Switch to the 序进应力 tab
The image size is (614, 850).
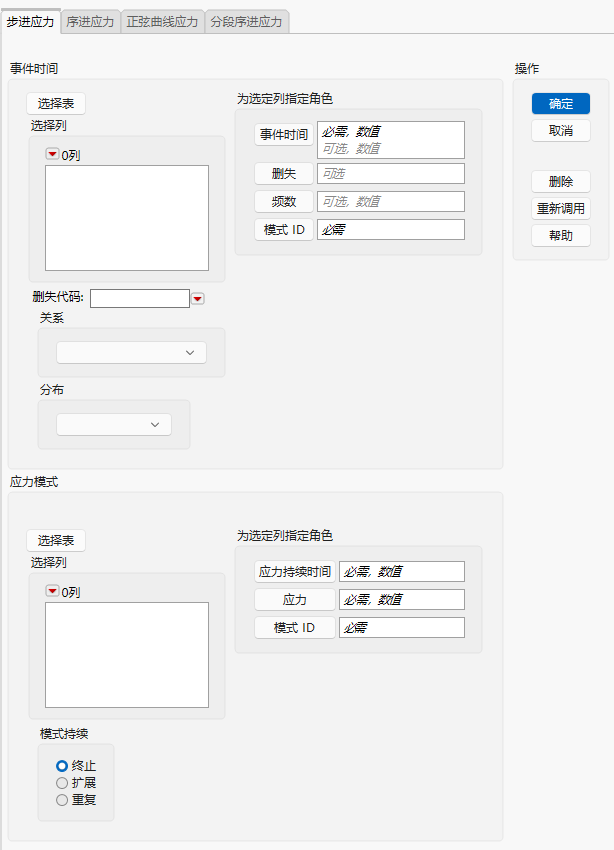coord(90,22)
